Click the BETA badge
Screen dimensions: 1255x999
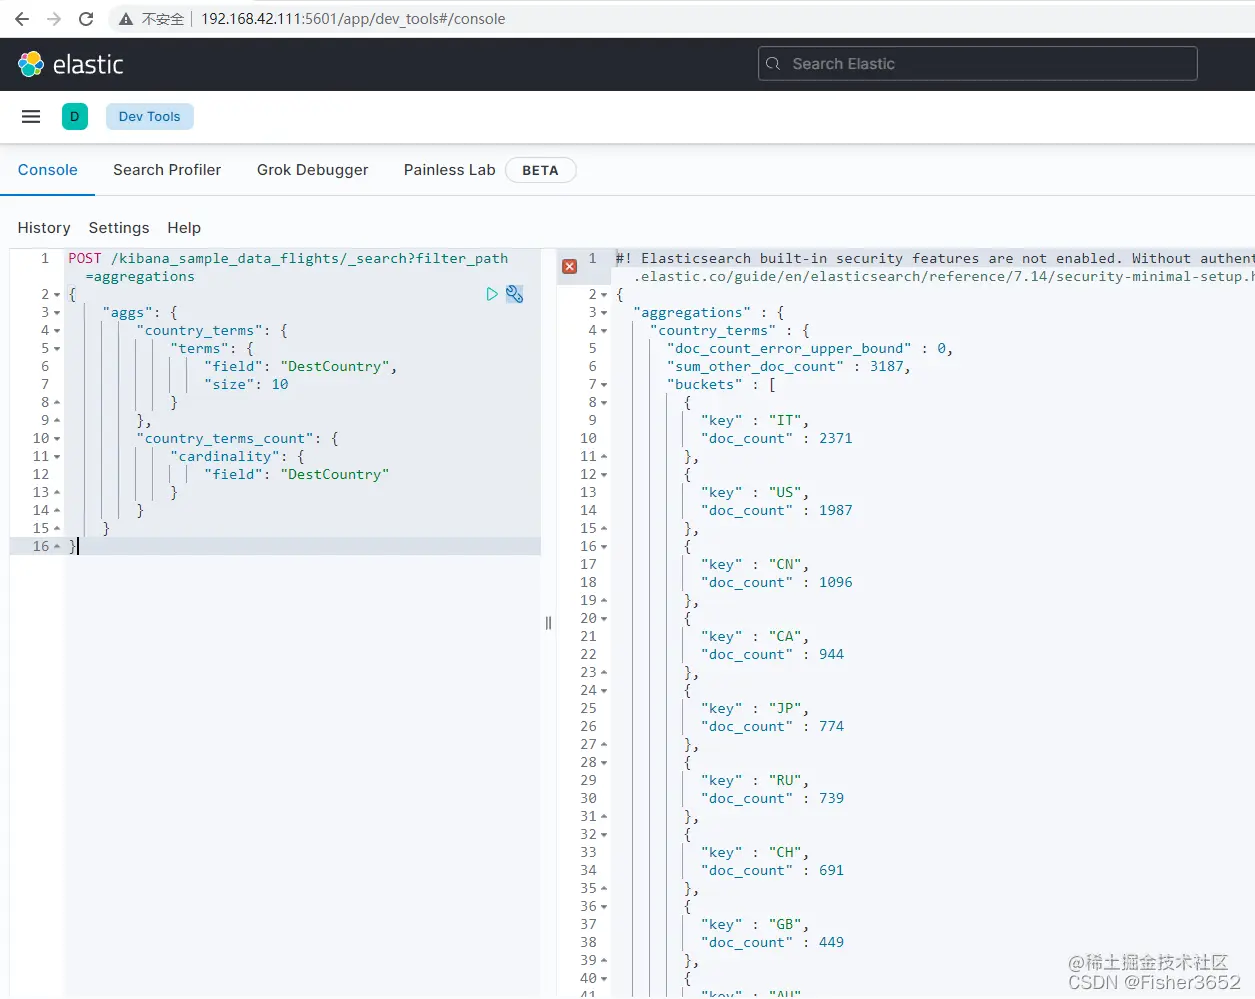(540, 170)
